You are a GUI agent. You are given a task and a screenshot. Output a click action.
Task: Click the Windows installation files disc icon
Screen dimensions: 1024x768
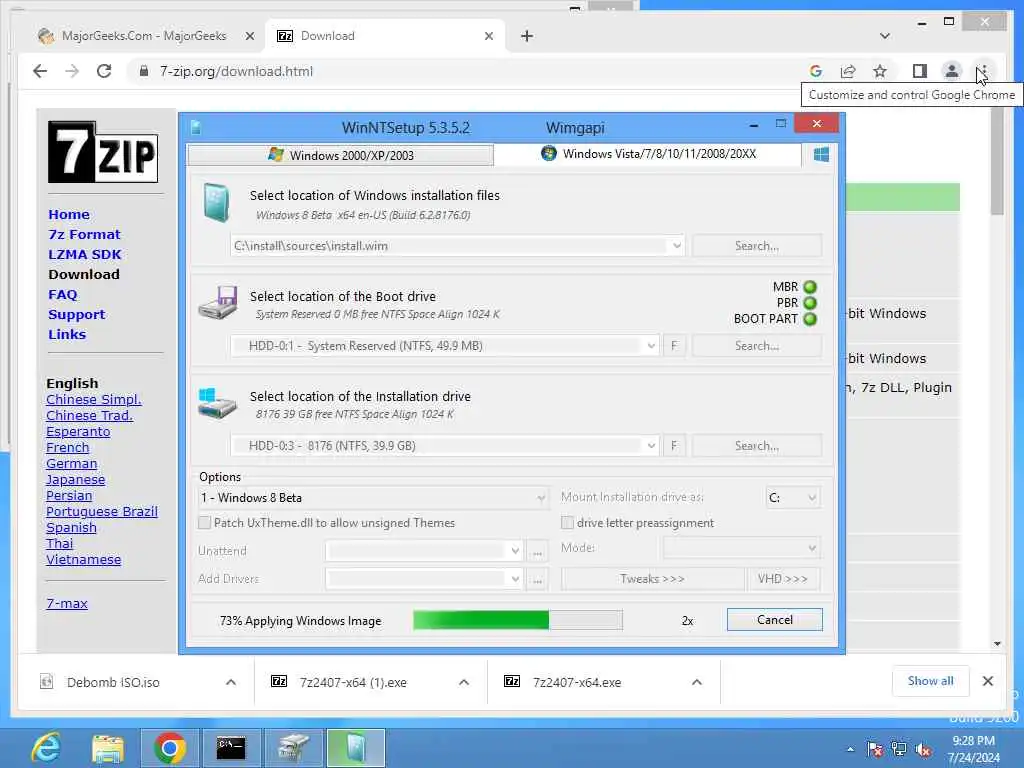tap(216, 203)
